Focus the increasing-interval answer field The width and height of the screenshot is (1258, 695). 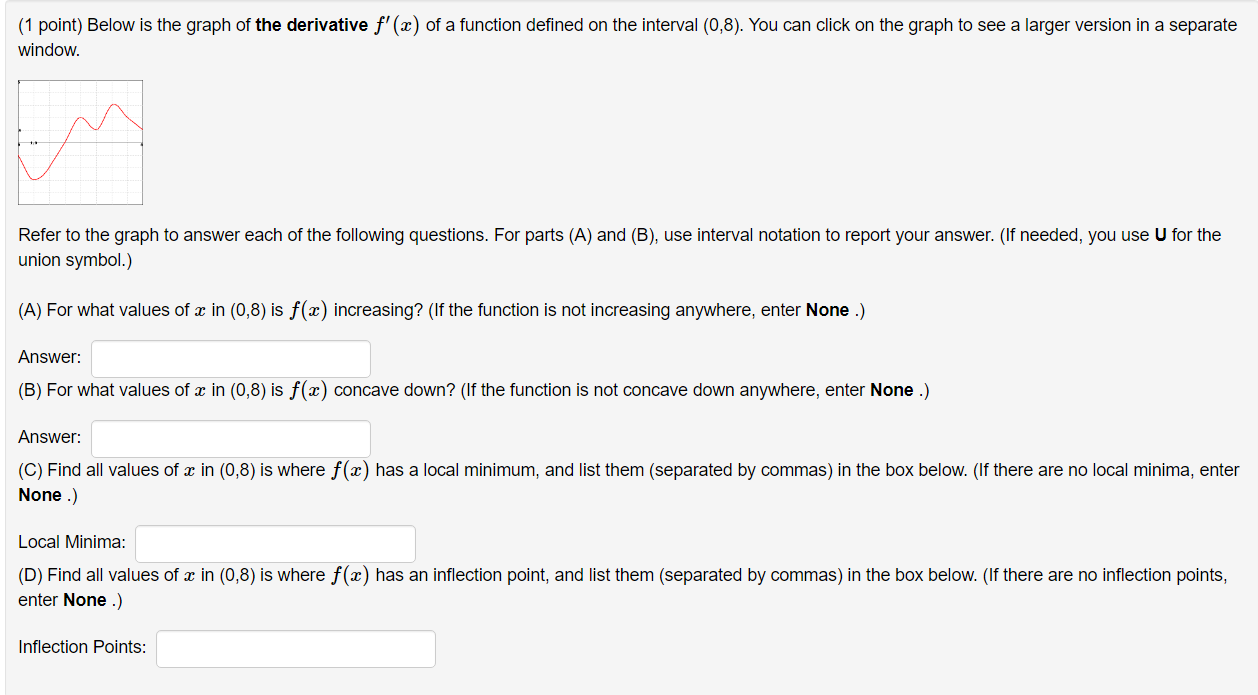(x=230, y=358)
